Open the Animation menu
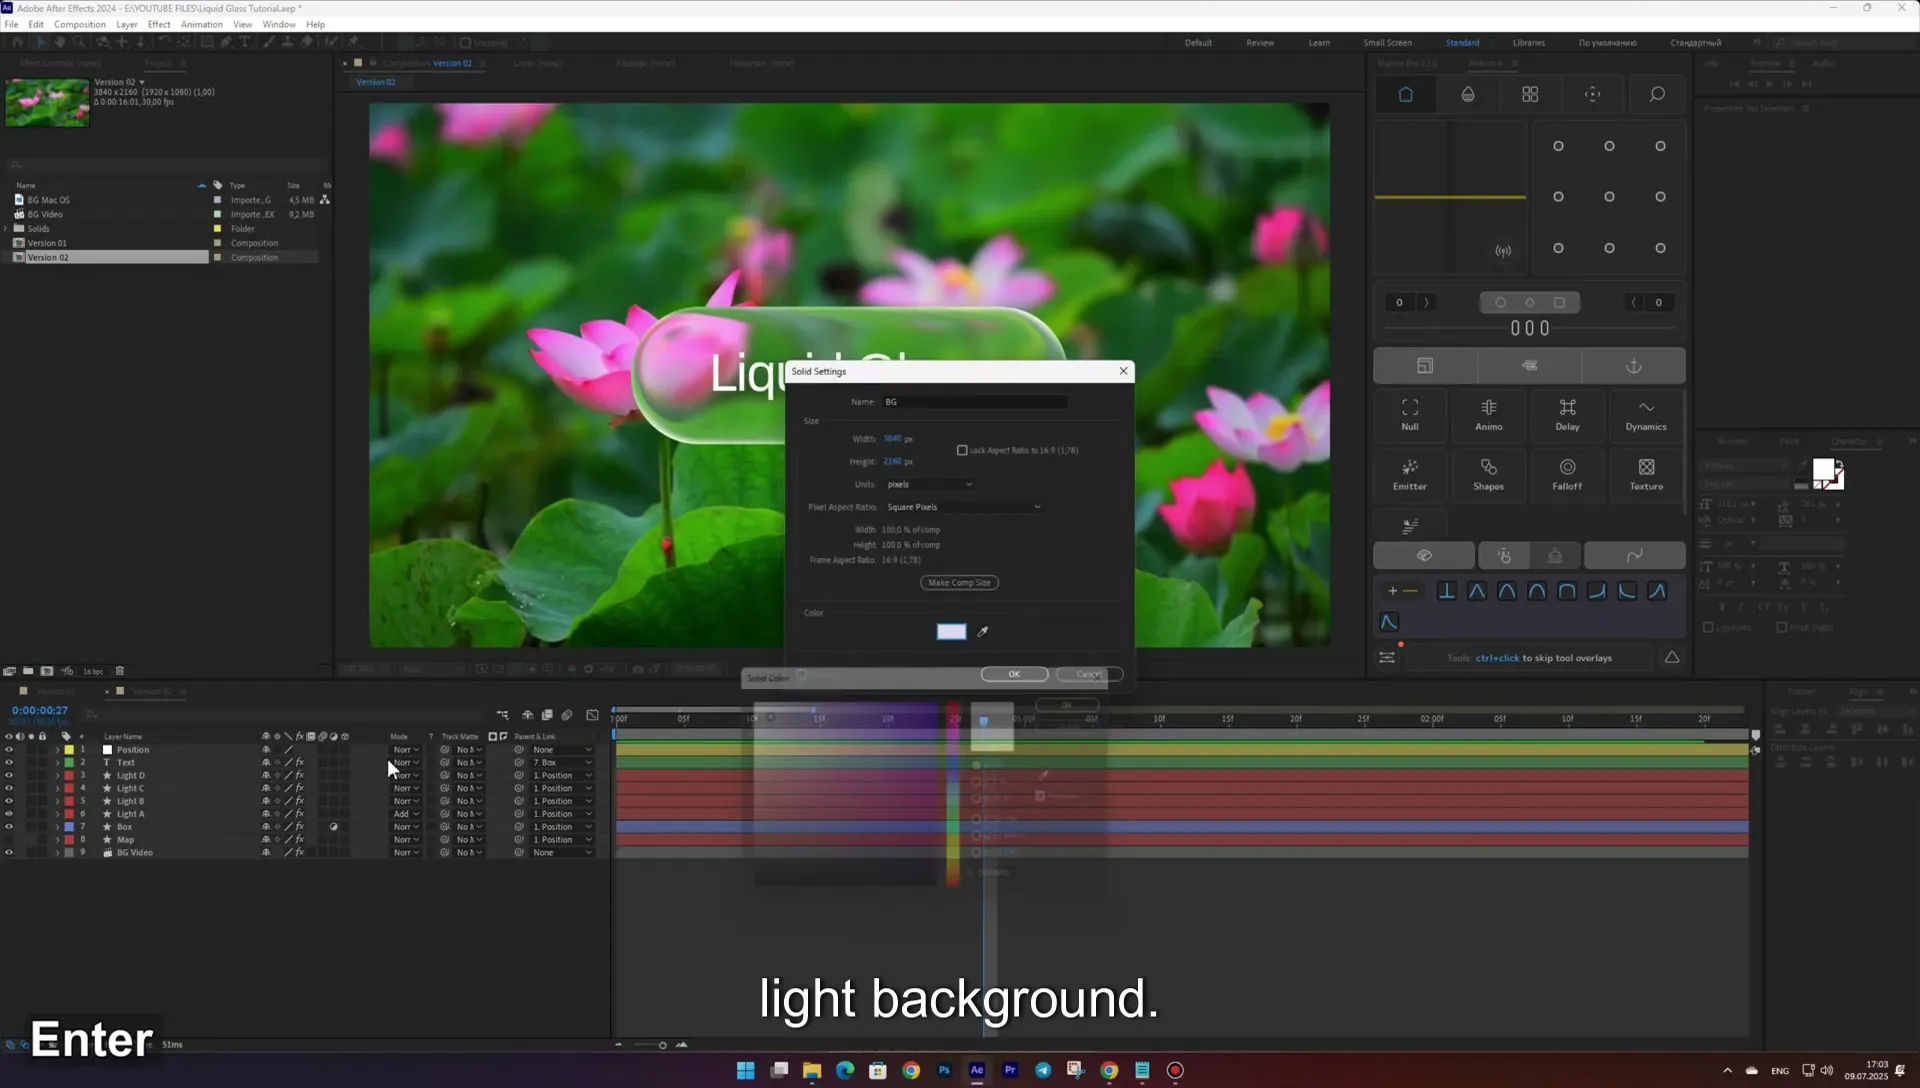1920x1088 pixels. pos(201,24)
